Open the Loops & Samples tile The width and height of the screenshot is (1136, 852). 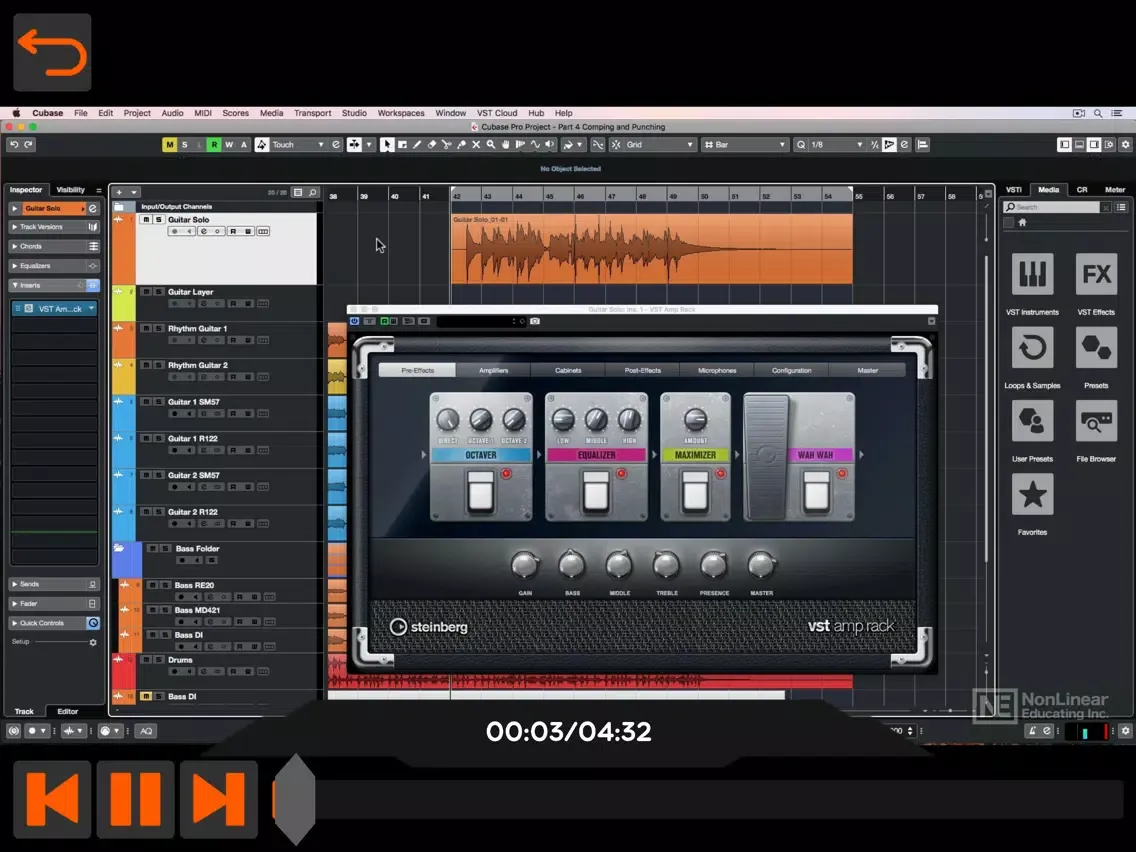pos(1032,347)
